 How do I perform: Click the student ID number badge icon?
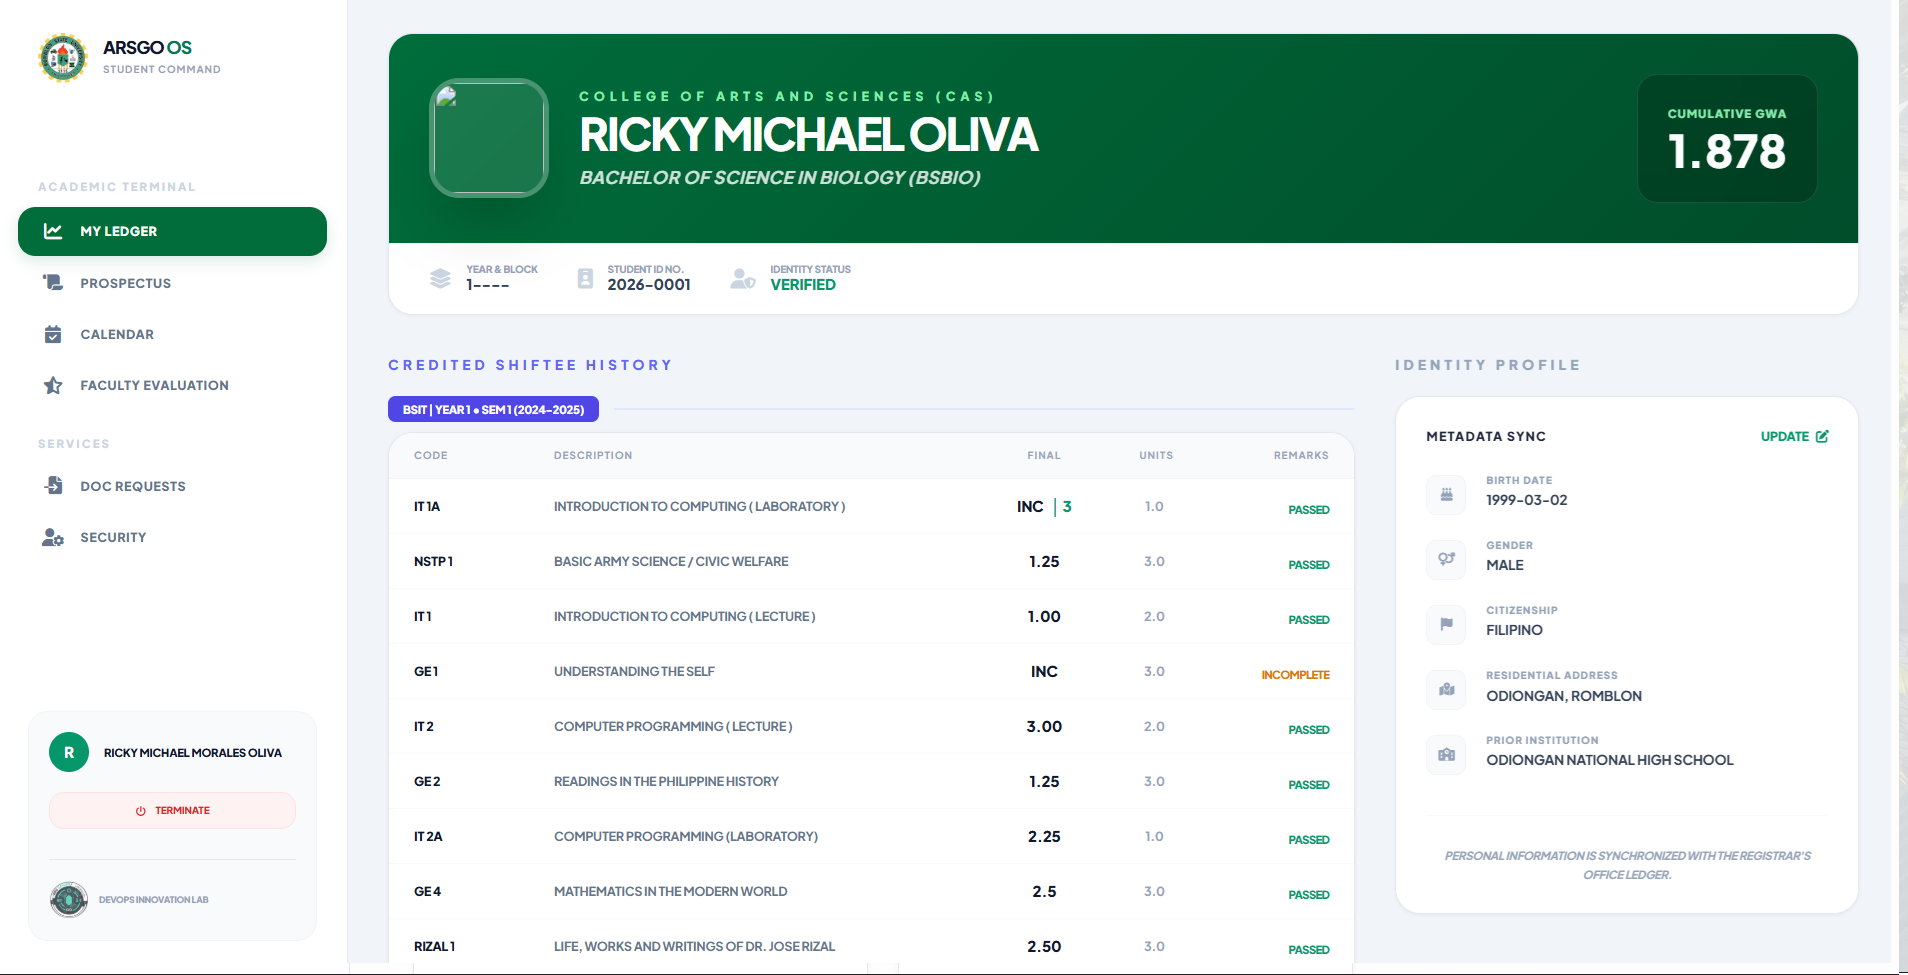point(585,278)
